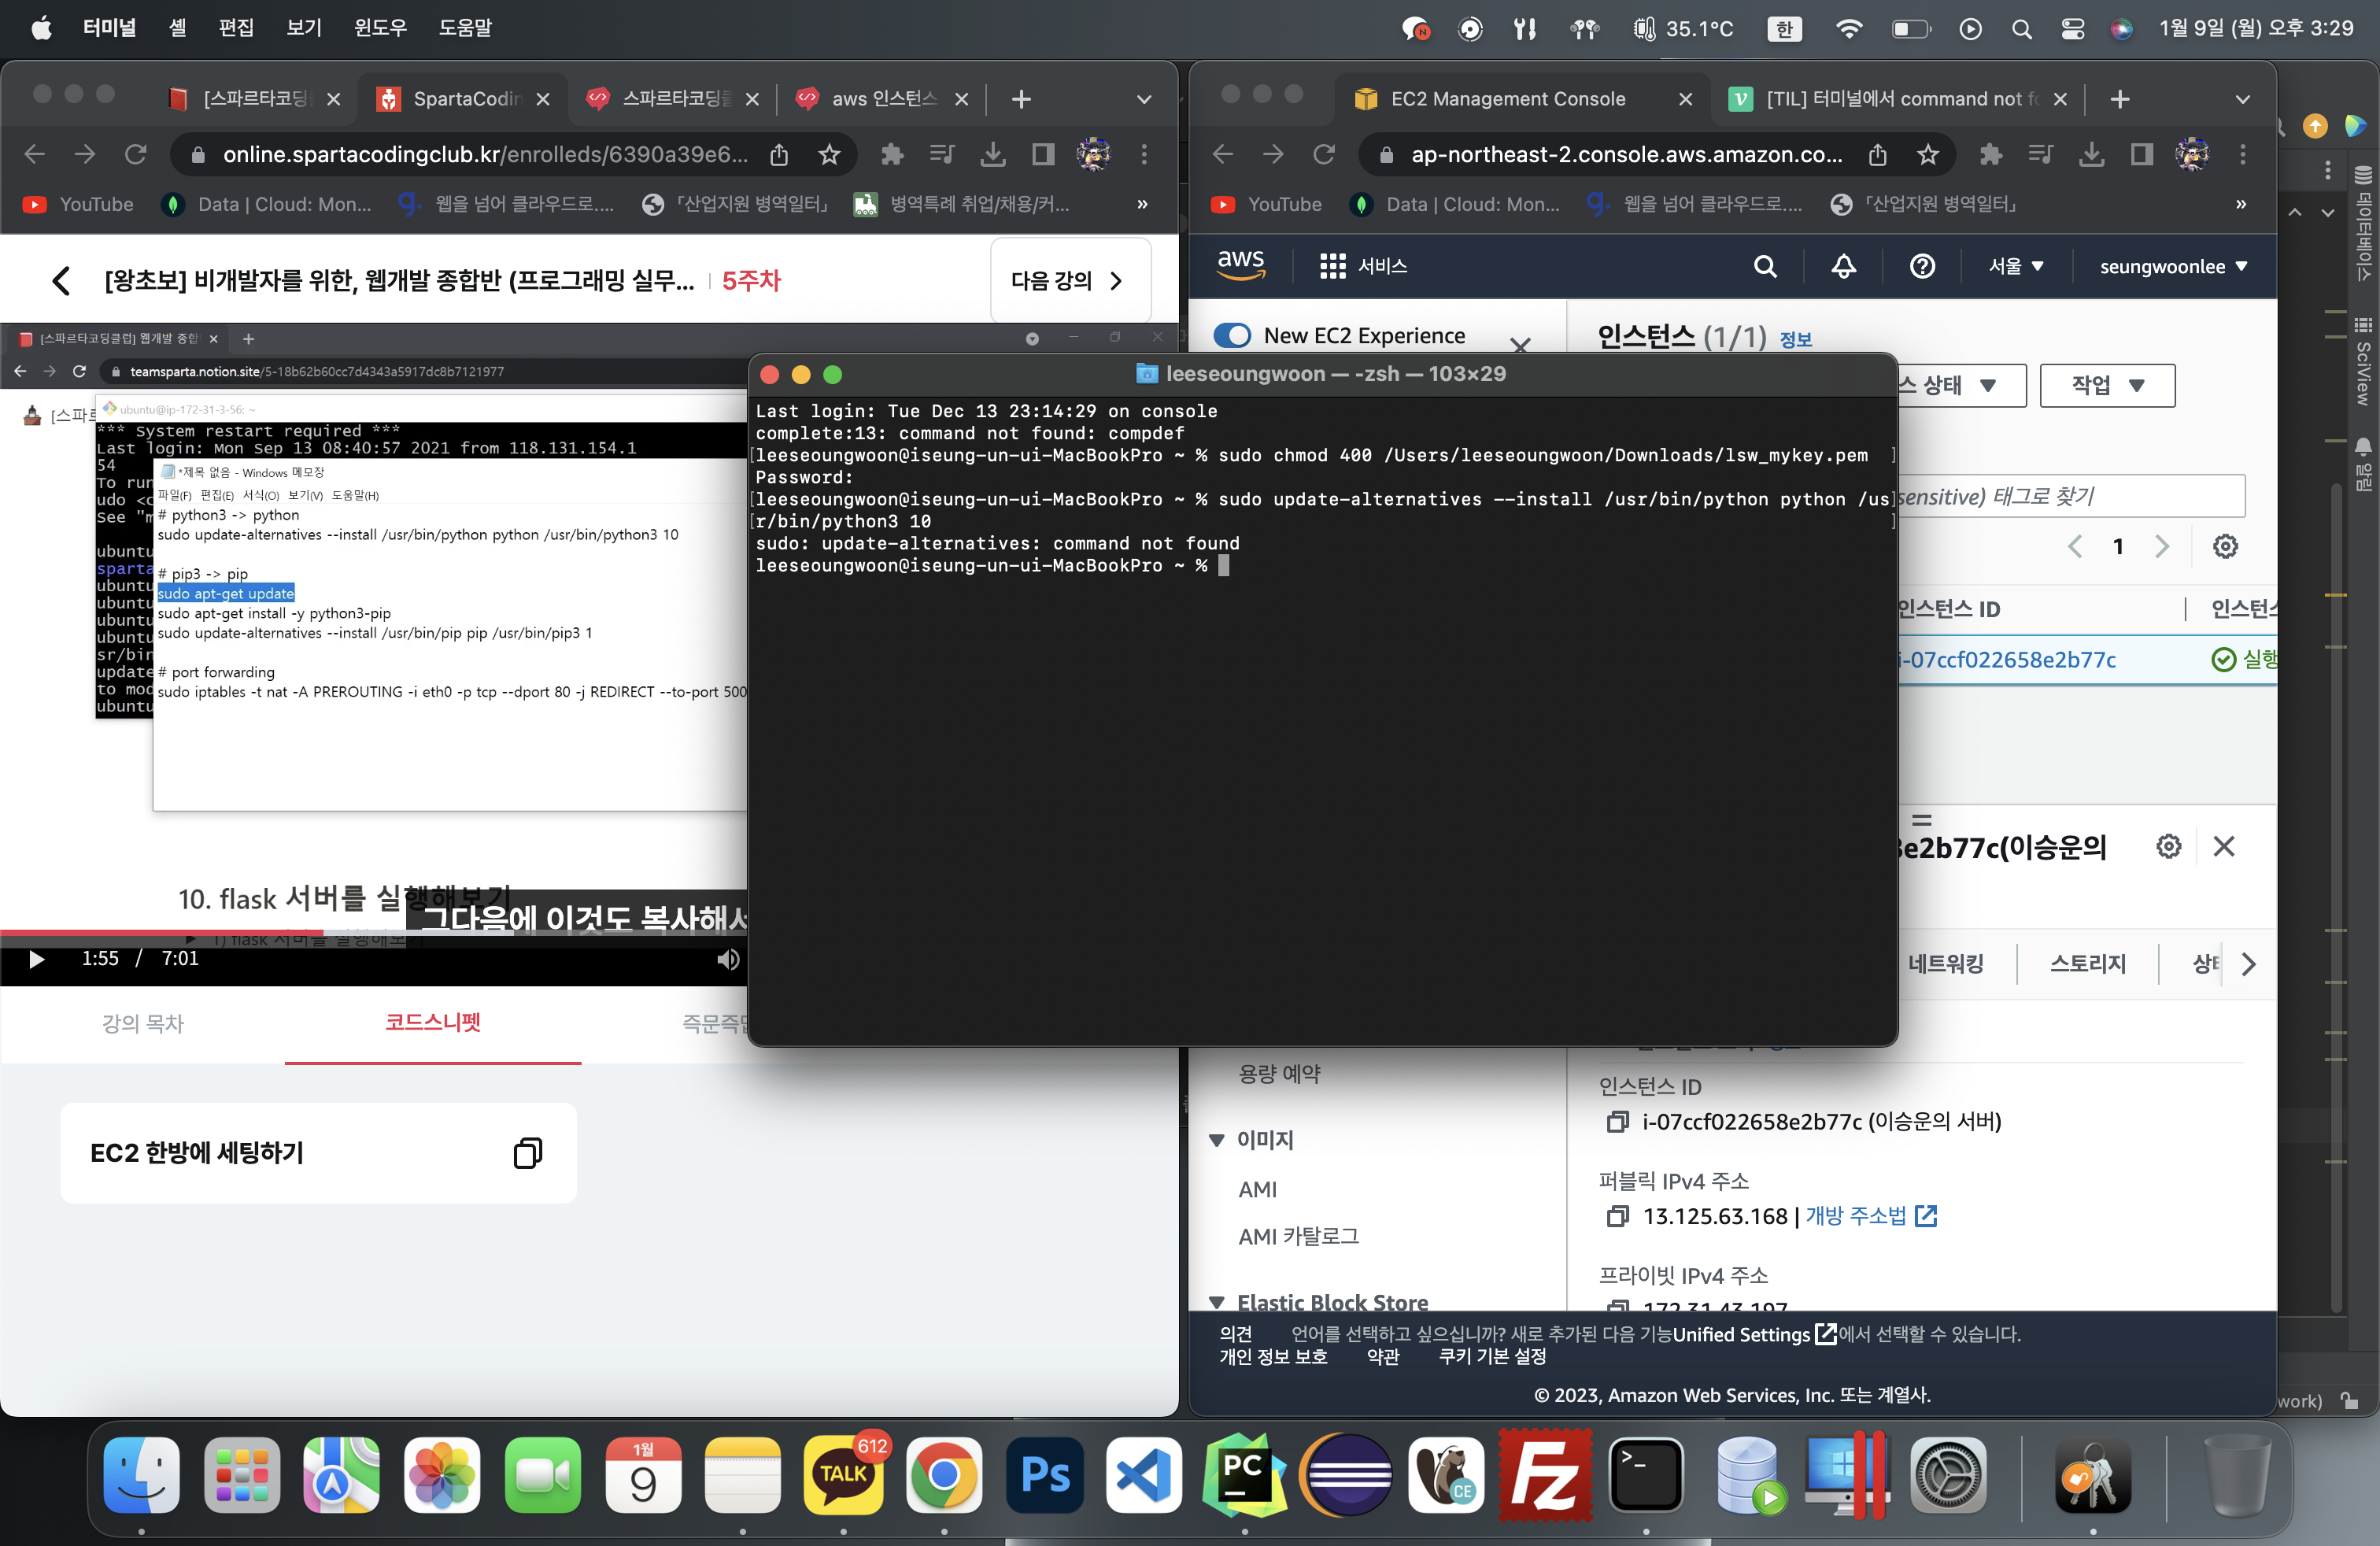Show more bookmarks in AWS Chrome window

[x=2241, y=204]
